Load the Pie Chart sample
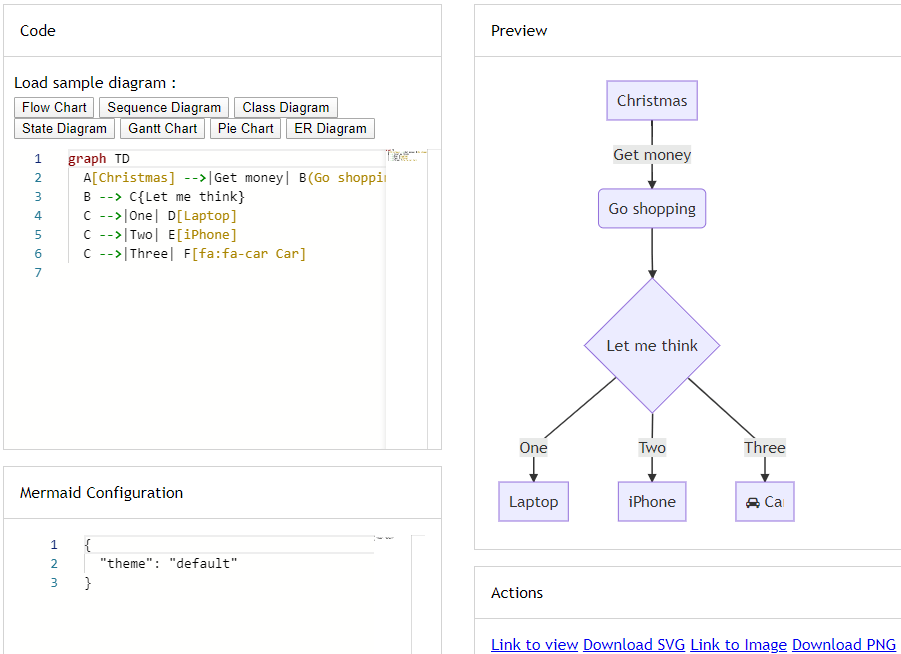 245,128
